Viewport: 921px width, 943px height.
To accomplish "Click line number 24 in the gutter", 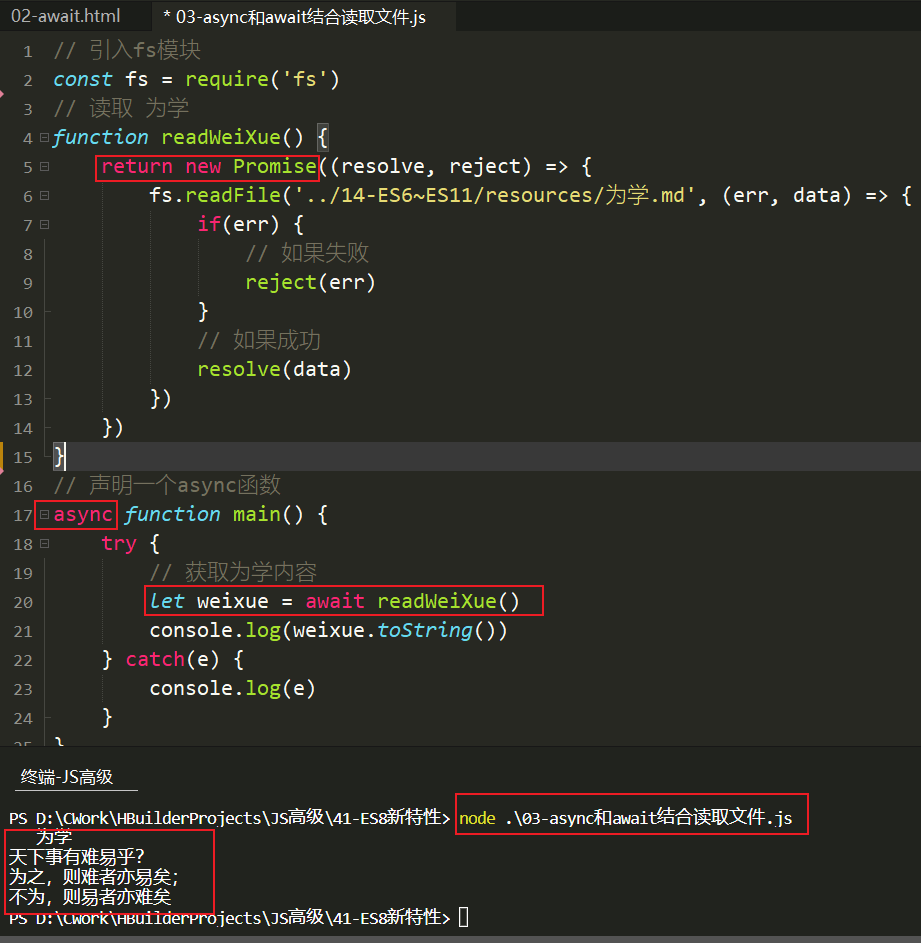I will 23,719.
